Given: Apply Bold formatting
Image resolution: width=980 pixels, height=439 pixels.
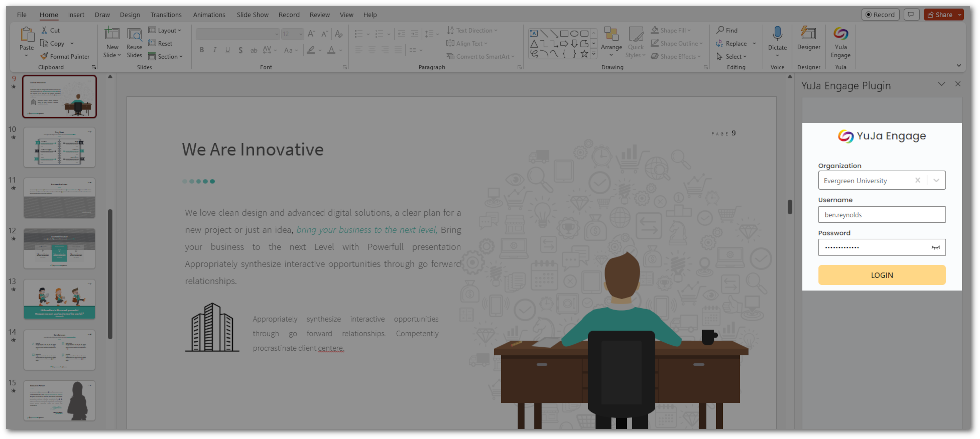Looking at the screenshot, I should click(x=201, y=50).
